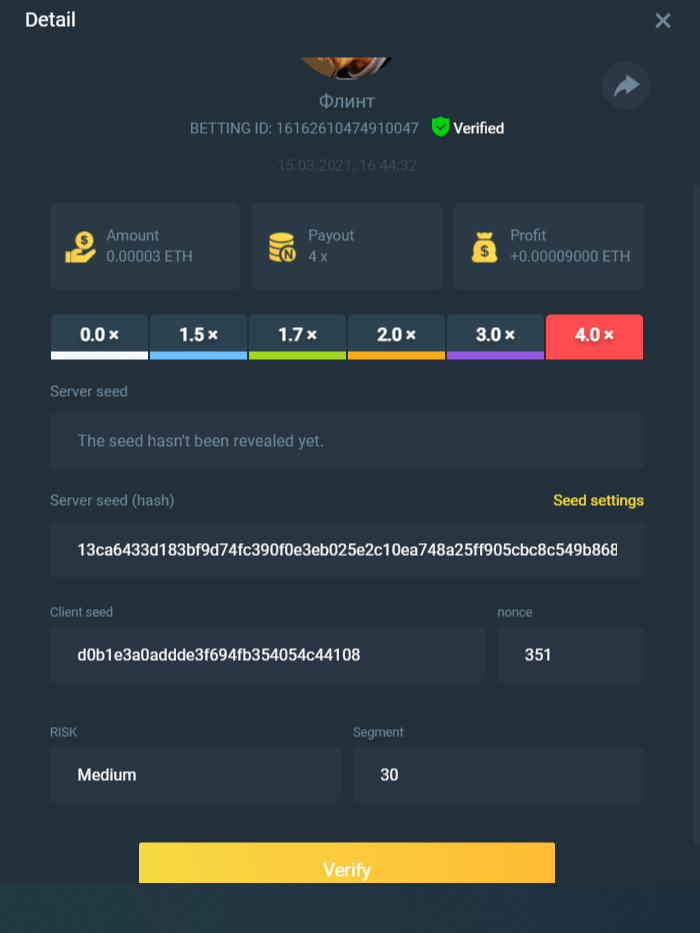
Task: Select the 1.7× multiplier segment
Action: click(x=297, y=336)
